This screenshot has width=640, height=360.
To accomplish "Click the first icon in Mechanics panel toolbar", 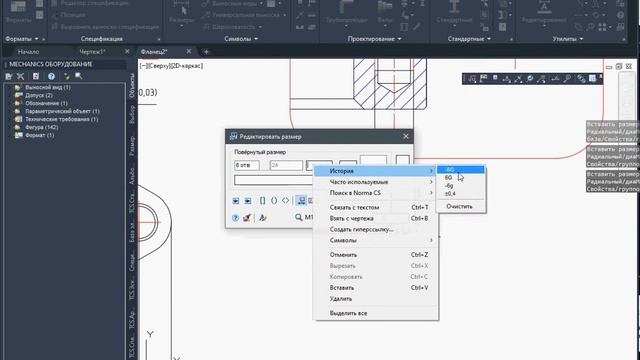I will pyautogui.click(x=9, y=76).
